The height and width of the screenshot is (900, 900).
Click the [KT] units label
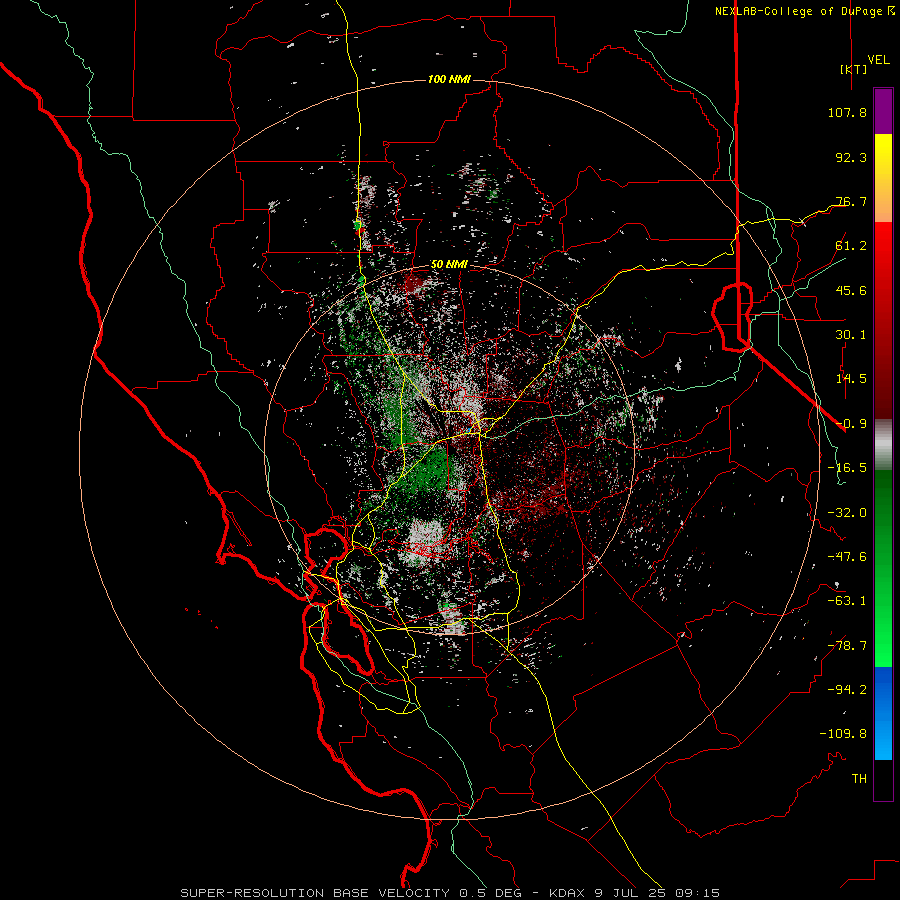(x=854, y=69)
